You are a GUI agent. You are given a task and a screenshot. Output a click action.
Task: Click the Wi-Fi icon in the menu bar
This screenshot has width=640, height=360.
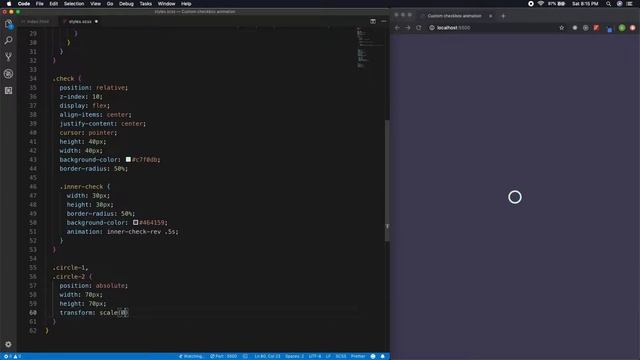[x=541, y=4]
